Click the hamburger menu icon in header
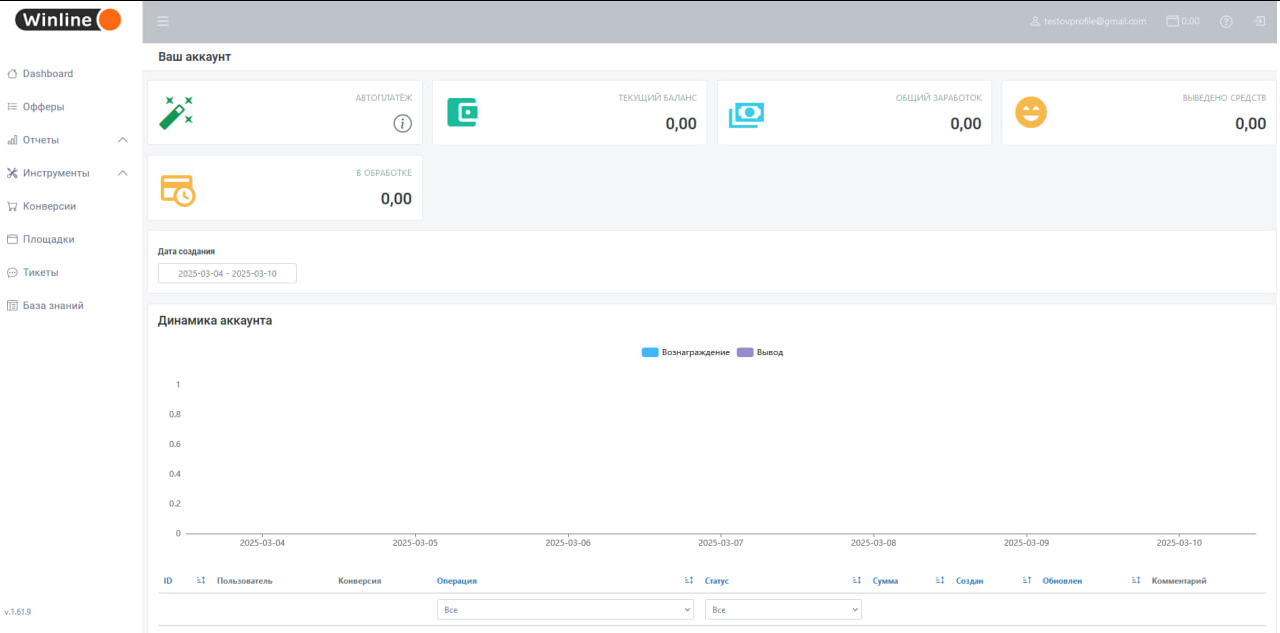Viewport: 1280px width, 633px height. (163, 21)
